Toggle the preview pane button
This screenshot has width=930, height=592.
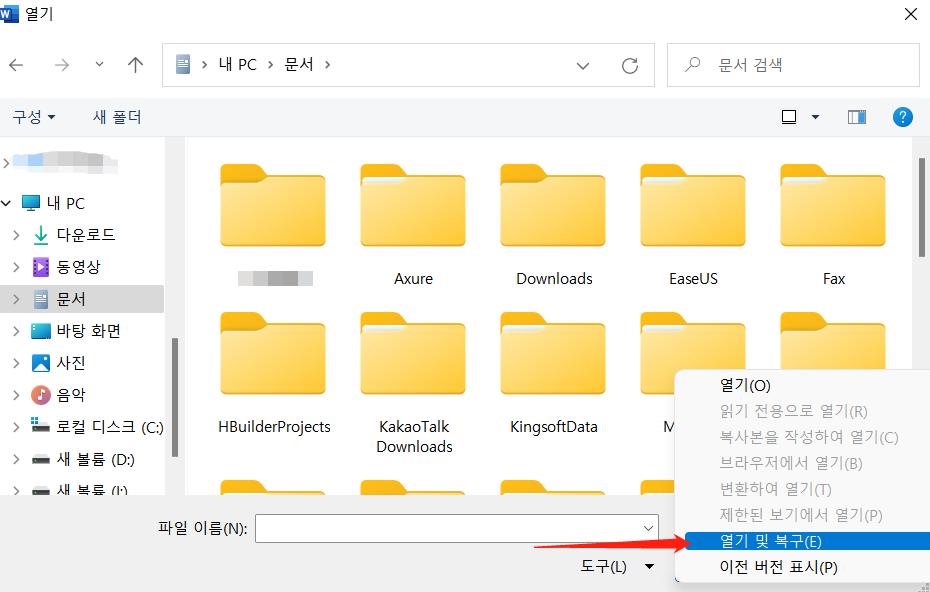pyautogui.click(x=856, y=116)
